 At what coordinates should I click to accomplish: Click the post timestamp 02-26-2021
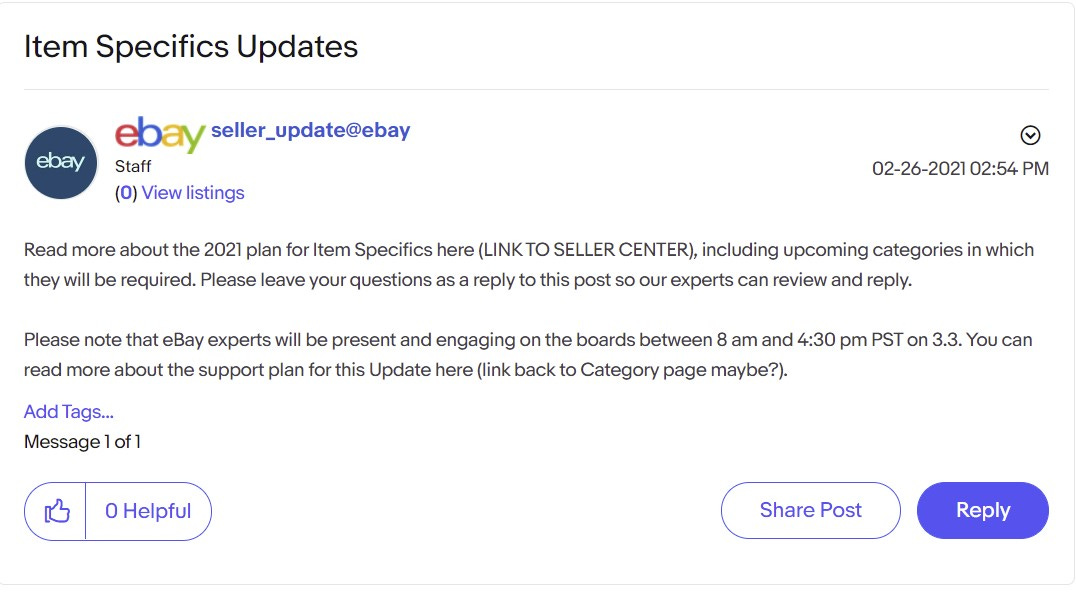[x=960, y=168]
